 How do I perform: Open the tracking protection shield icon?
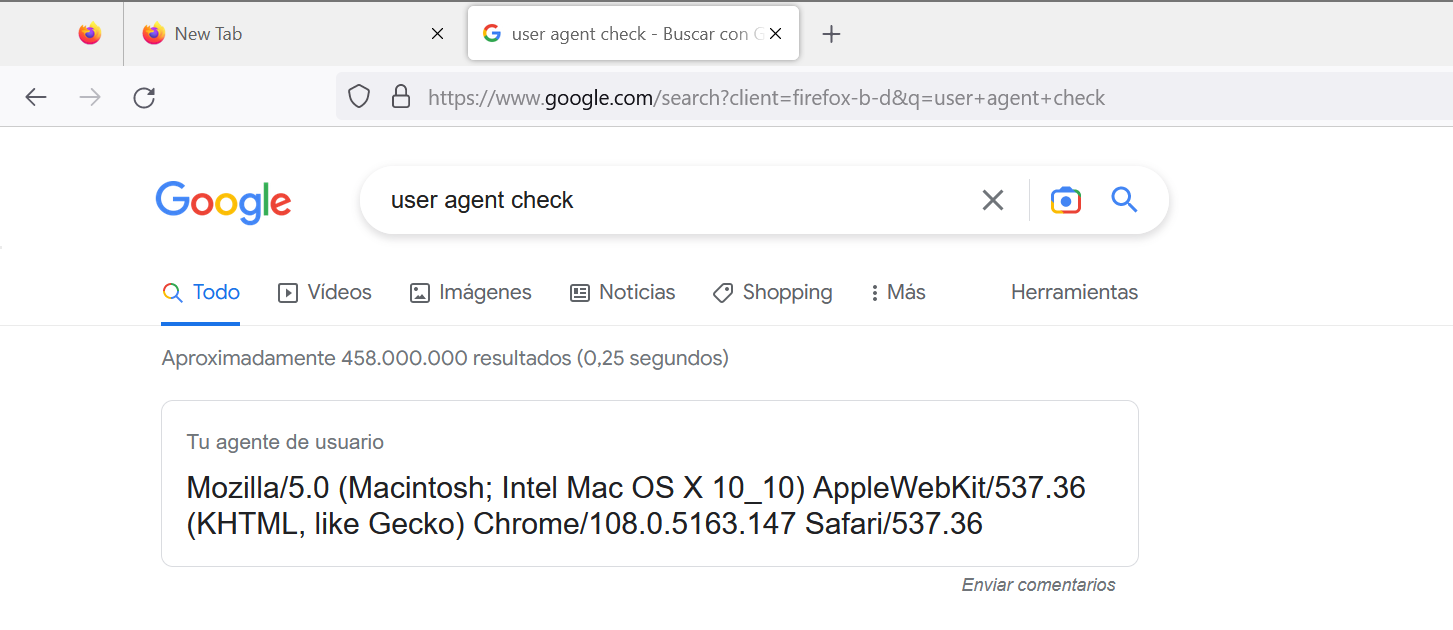tap(359, 97)
